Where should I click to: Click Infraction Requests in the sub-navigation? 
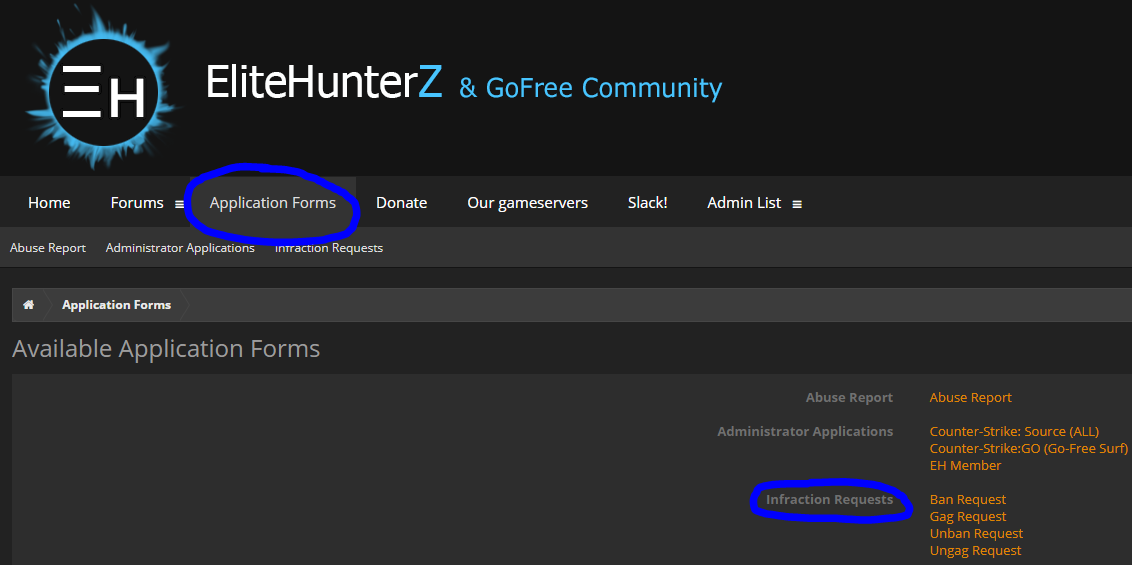click(329, 248)
